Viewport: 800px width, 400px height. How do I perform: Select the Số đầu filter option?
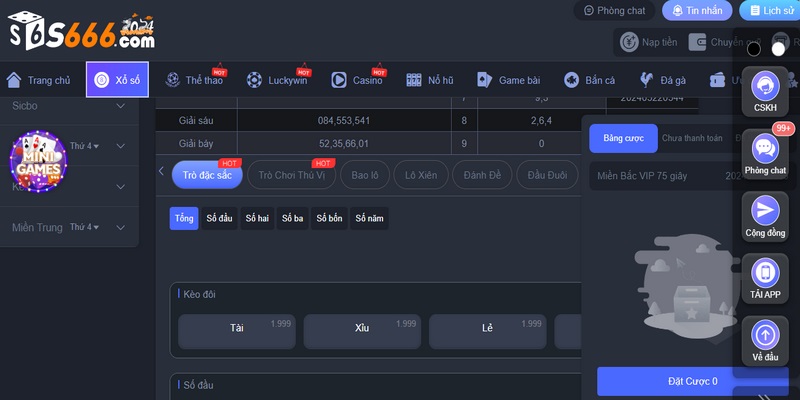click(x=220, y=218)
